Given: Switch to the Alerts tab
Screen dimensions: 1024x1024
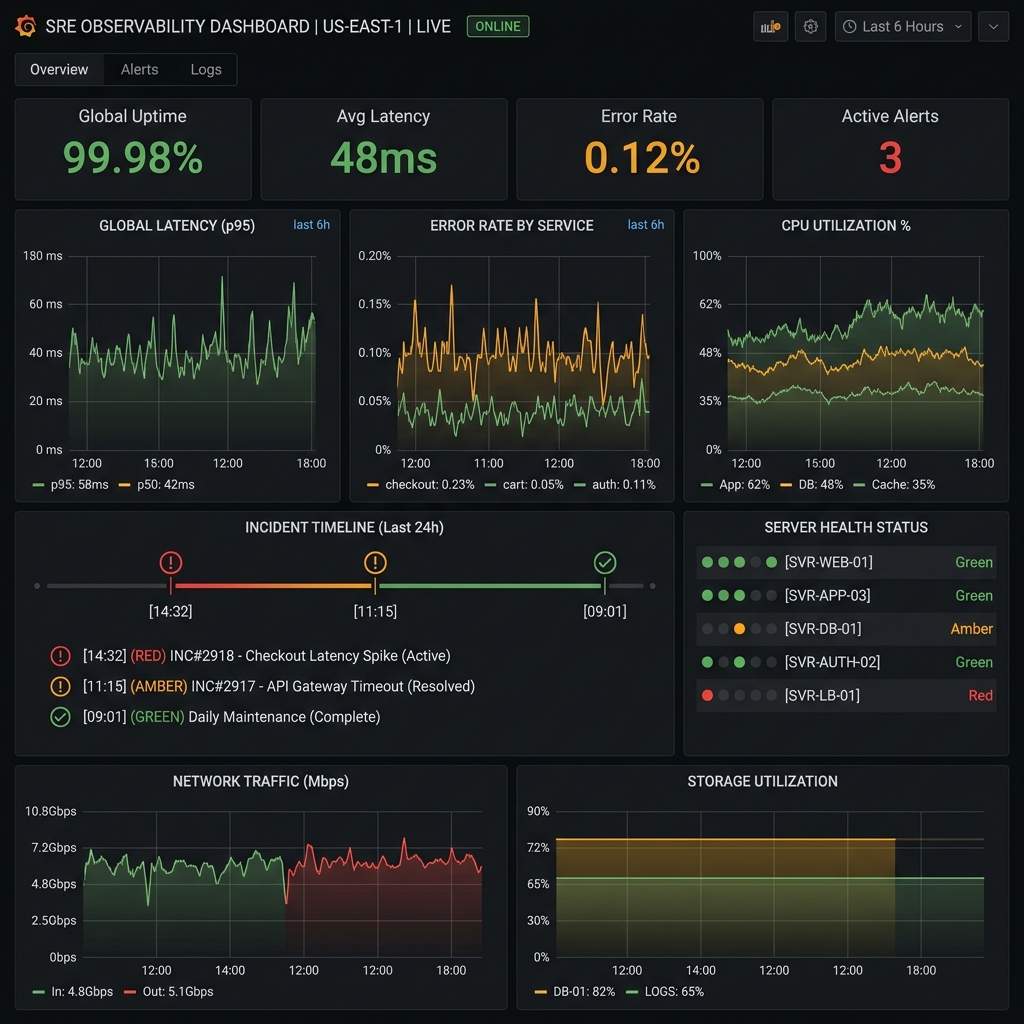Looking at the screenshot, I should pyautogui.click(x=139, y=69).
